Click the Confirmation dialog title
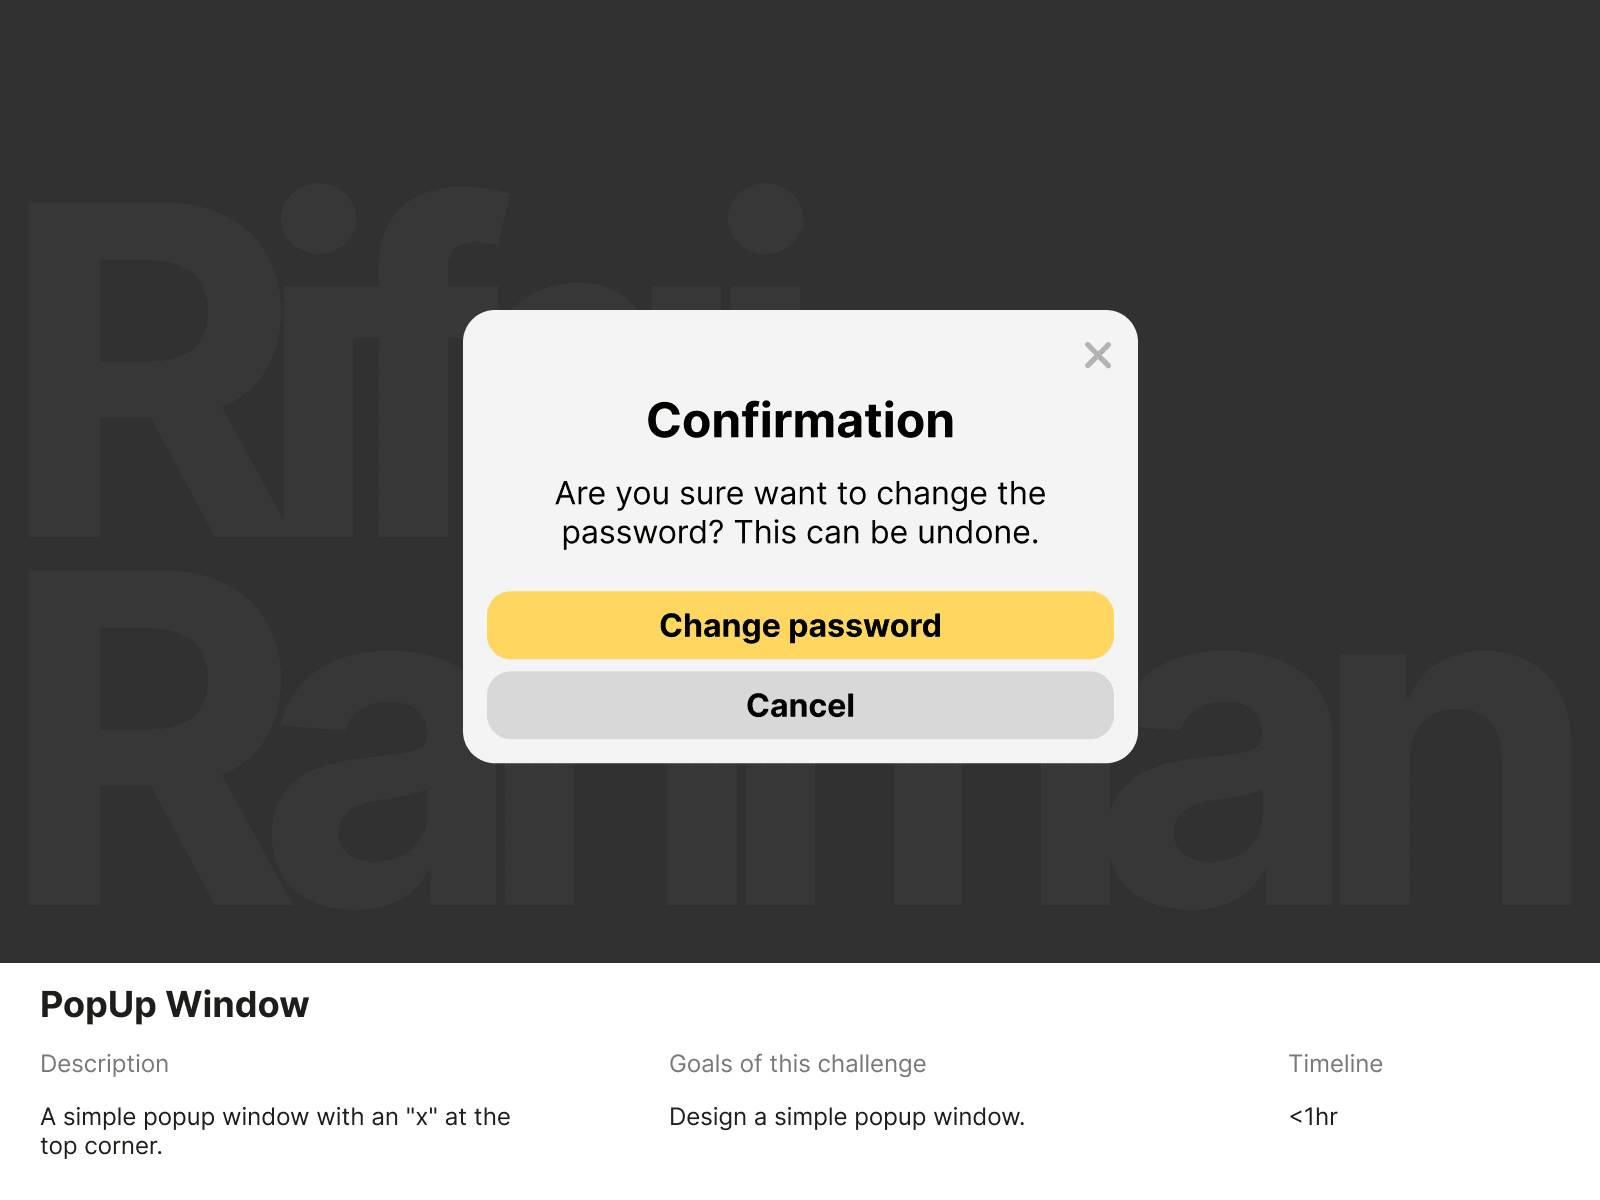1600x1200 pixels. point(800,420)
